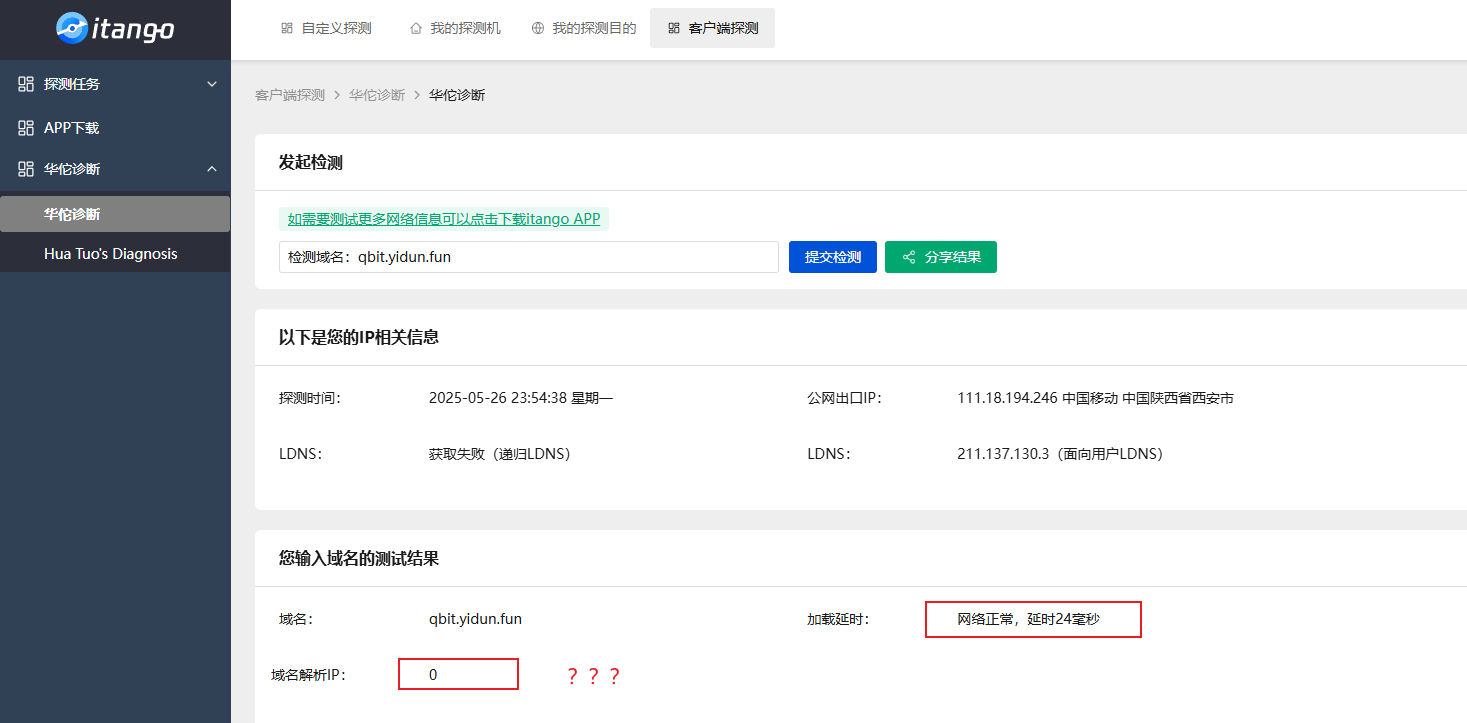
Task: Click the home icon on 我的探测机 tab
Action: click(416, 28)
